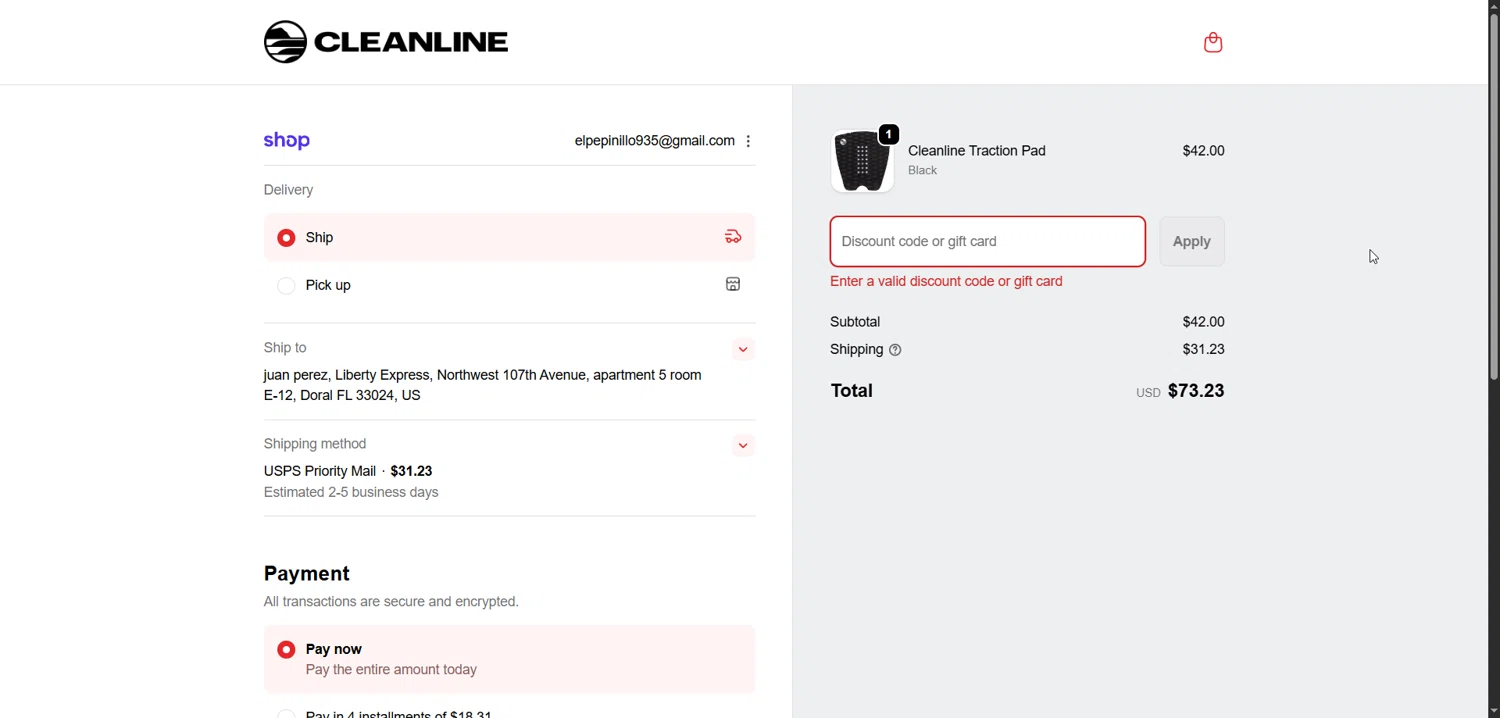
Task: Click the USPS Priority Mail text
Action: [320, 471]
